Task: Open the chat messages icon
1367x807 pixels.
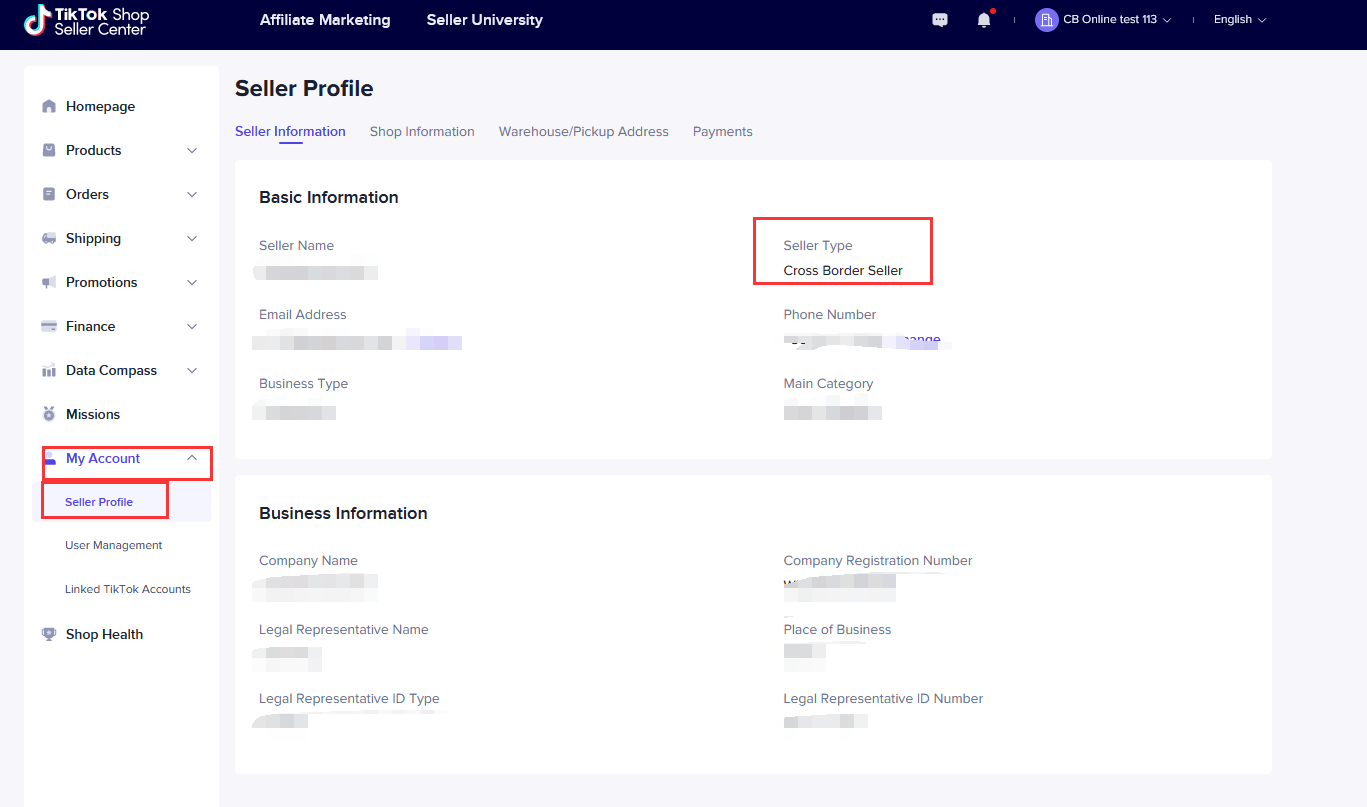Action: (940, 20)
